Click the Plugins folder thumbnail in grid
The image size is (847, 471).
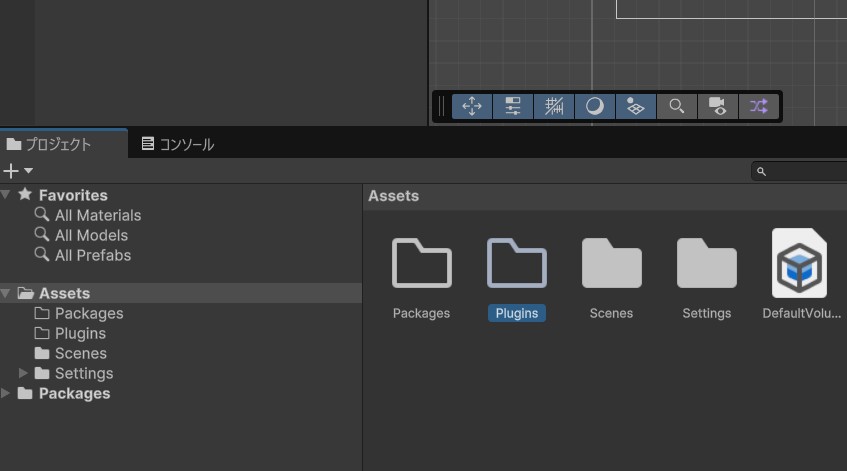coord(516,263)
